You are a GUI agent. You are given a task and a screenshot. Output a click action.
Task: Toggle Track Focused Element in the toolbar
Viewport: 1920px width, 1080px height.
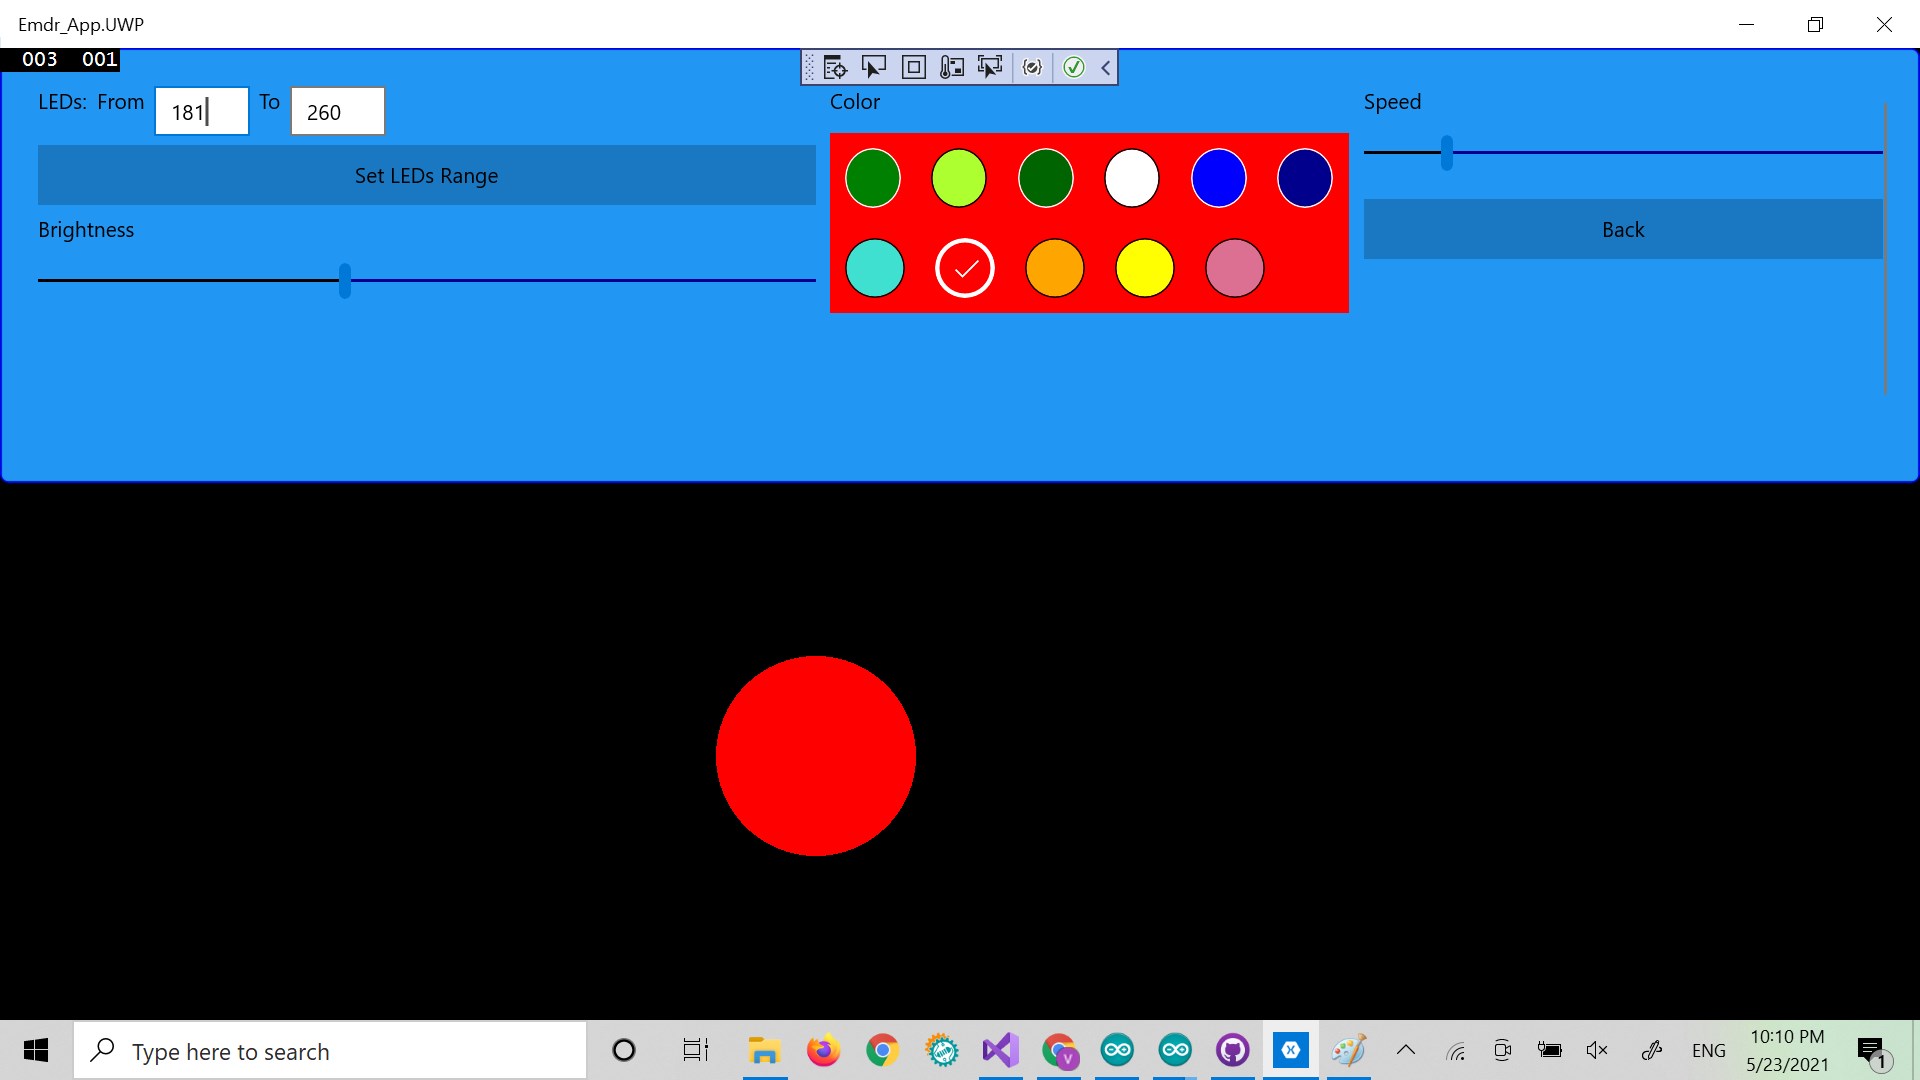click(991, 67)
